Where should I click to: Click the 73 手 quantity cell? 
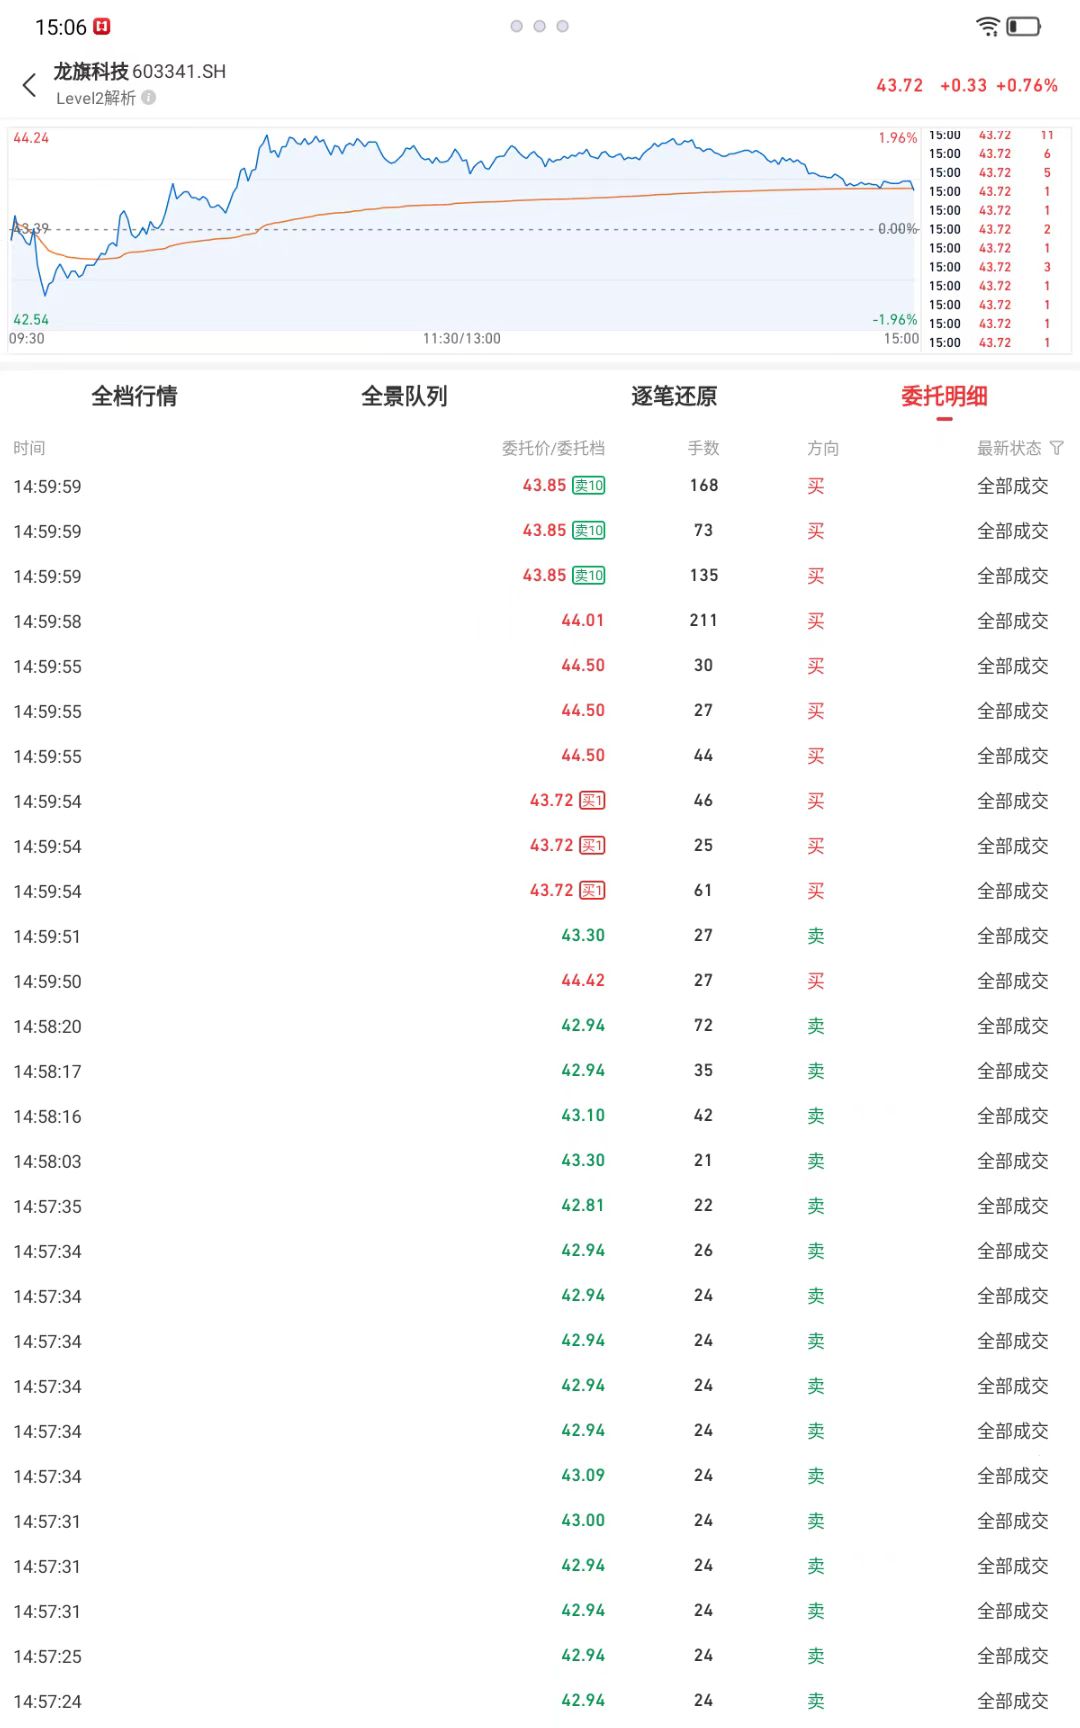(x=704, y=530)
